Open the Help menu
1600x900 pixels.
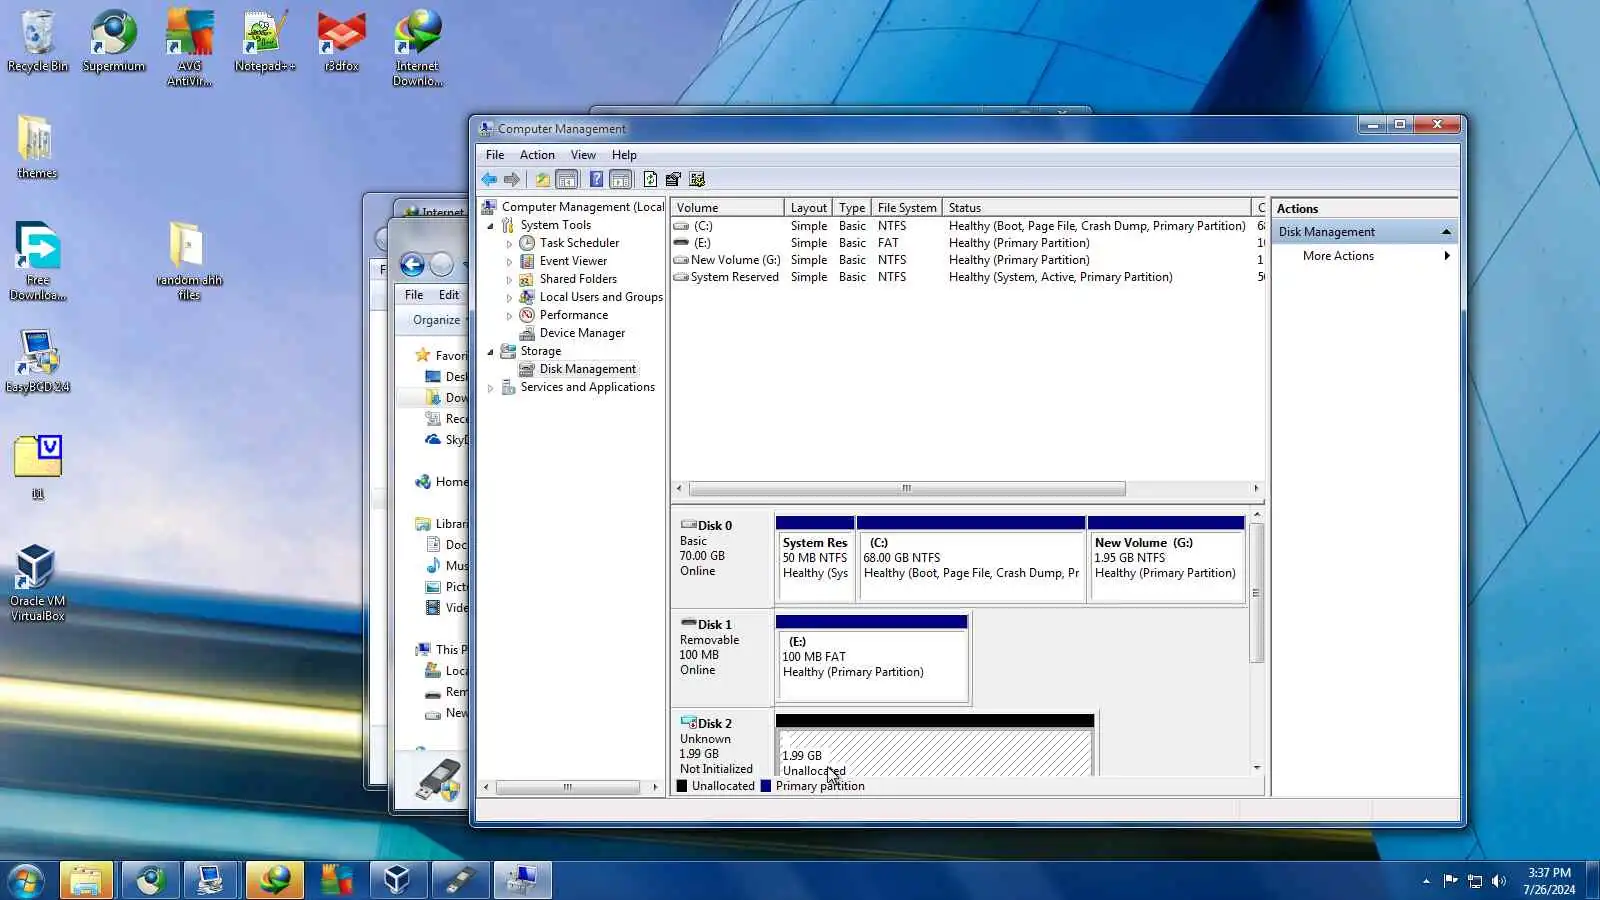coord(624,155)
